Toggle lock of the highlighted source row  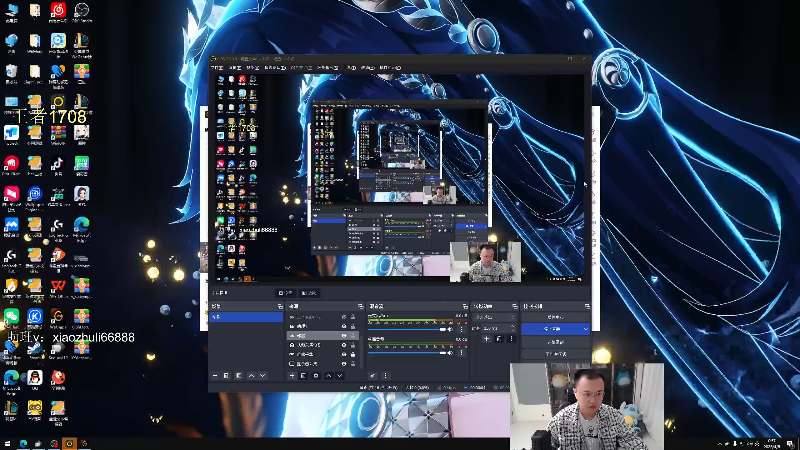(x=353, y=336)
